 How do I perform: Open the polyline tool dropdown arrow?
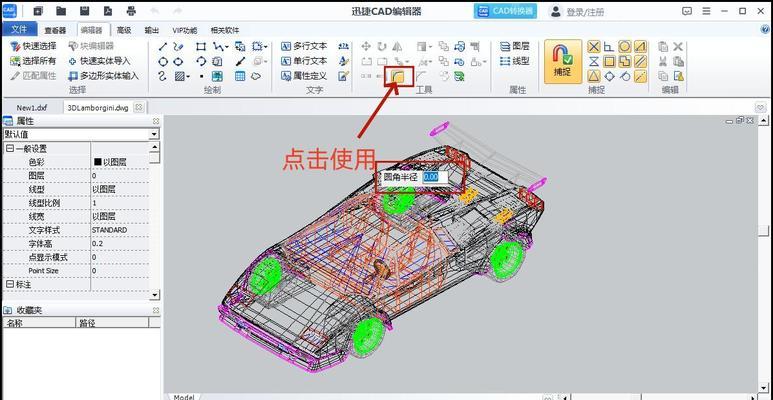pos(226,47)
